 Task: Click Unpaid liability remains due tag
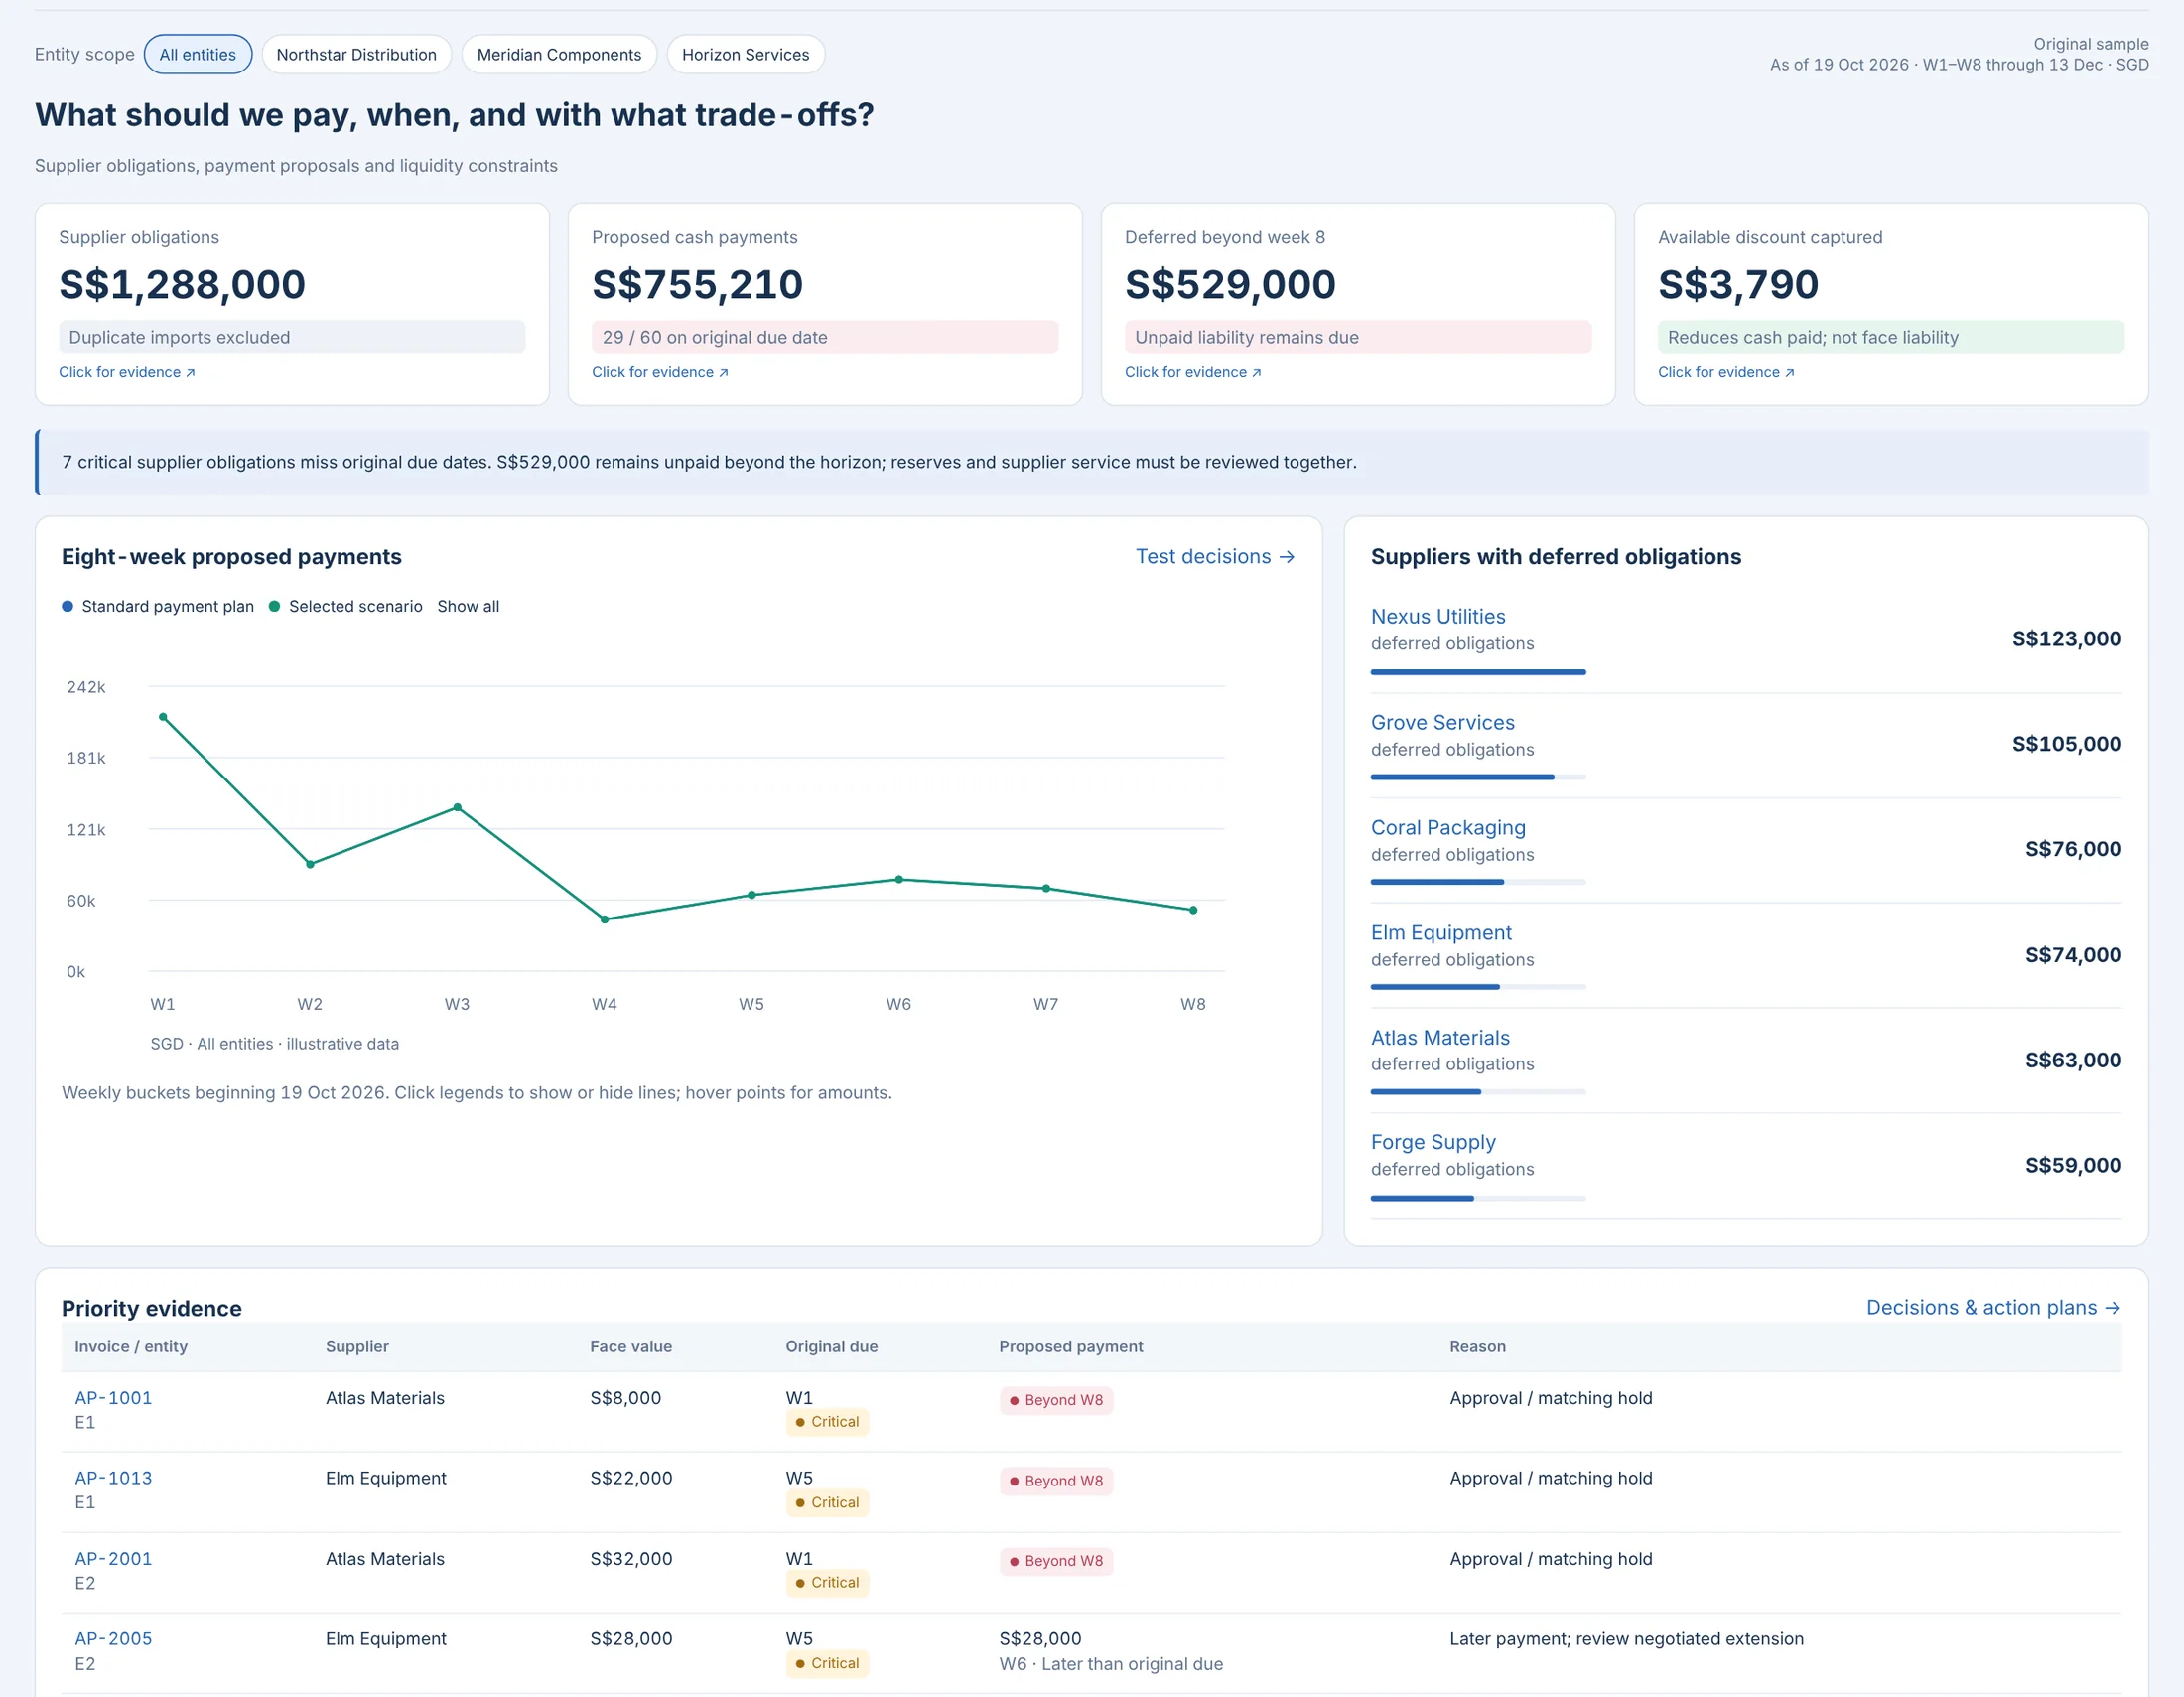pos(1358,337)
